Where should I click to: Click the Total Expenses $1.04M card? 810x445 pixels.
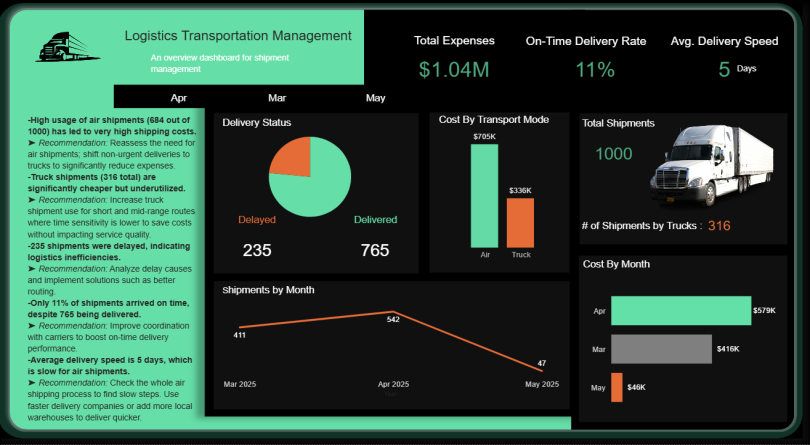tap(454, 58)
